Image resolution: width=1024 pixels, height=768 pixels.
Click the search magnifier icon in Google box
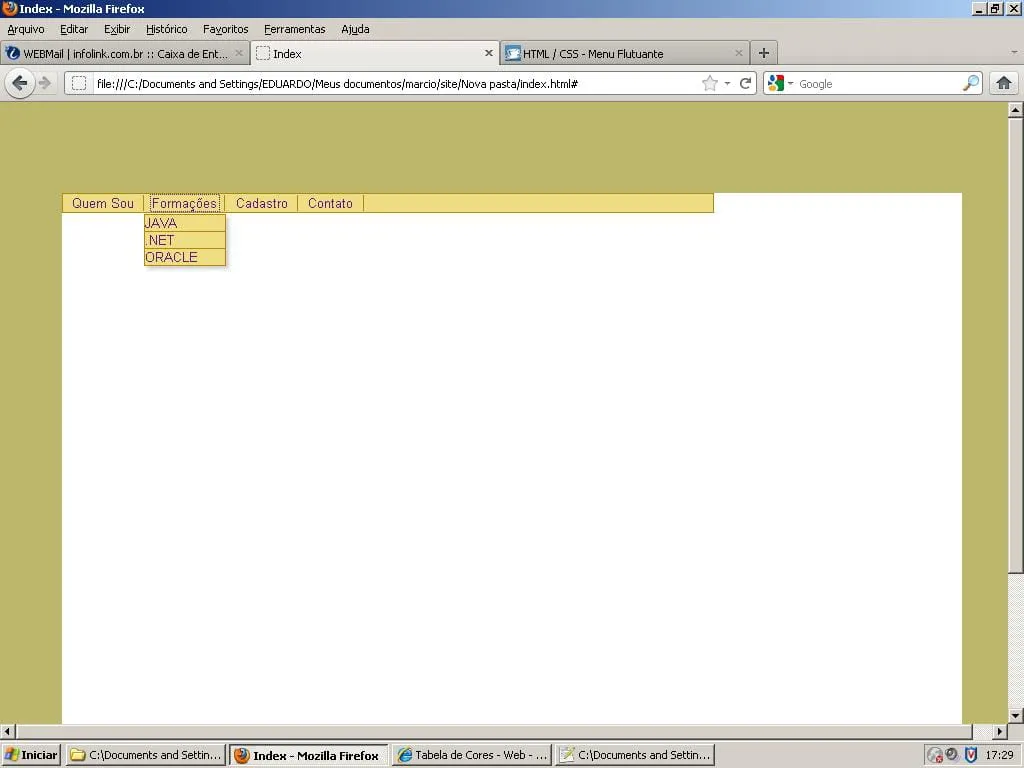[x=971, y=83]
